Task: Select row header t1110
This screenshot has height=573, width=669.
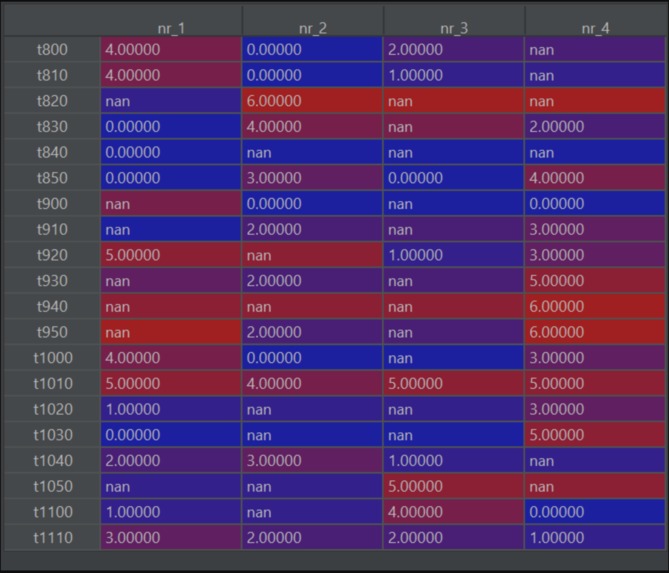Action: coord(52,538)
